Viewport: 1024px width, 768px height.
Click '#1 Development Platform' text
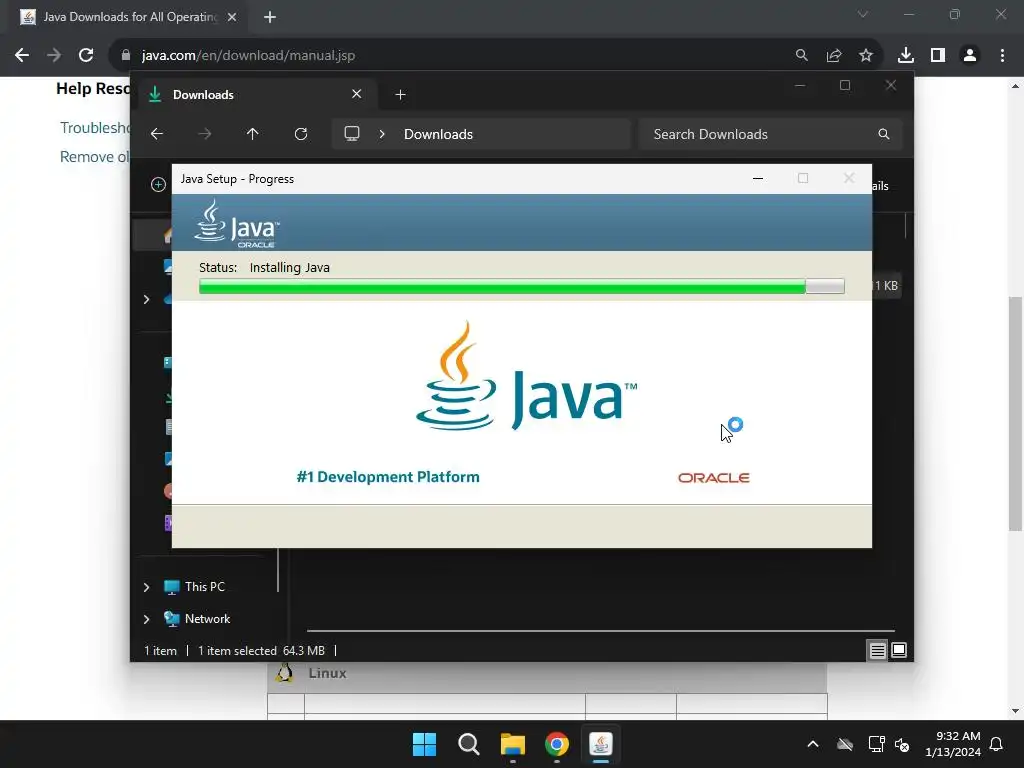click(x=388, y=477)
